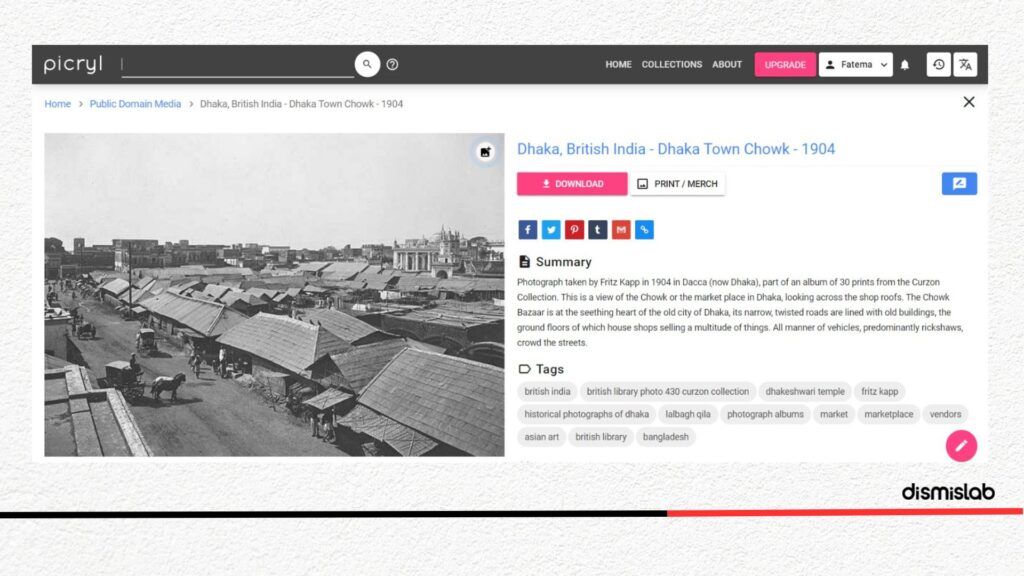Click the image overlay icon on the photo
Viewport: 1024px width, 576px height.
pyautogui.click(x=485, y=152)
